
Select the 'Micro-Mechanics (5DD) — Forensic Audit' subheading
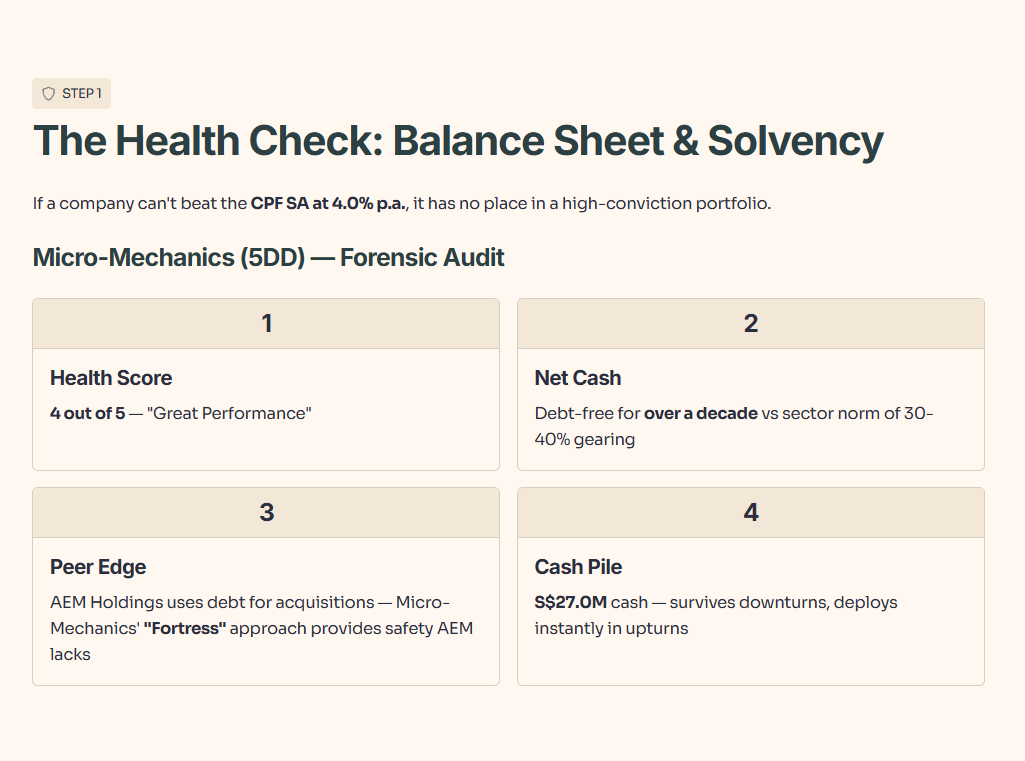click(269, 258)
